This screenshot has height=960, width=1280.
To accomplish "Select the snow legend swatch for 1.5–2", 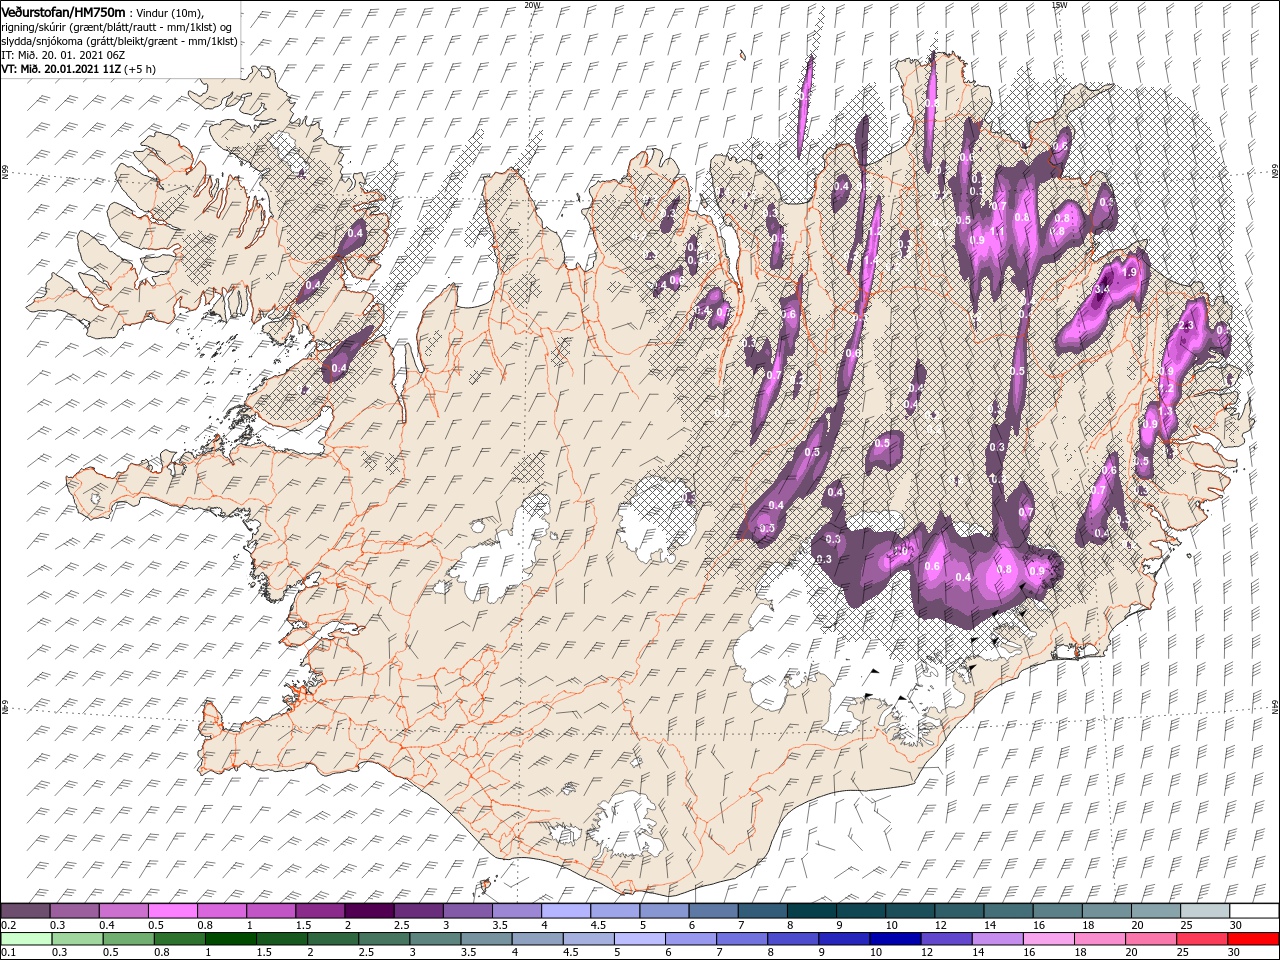I will (x=320, y=911).
